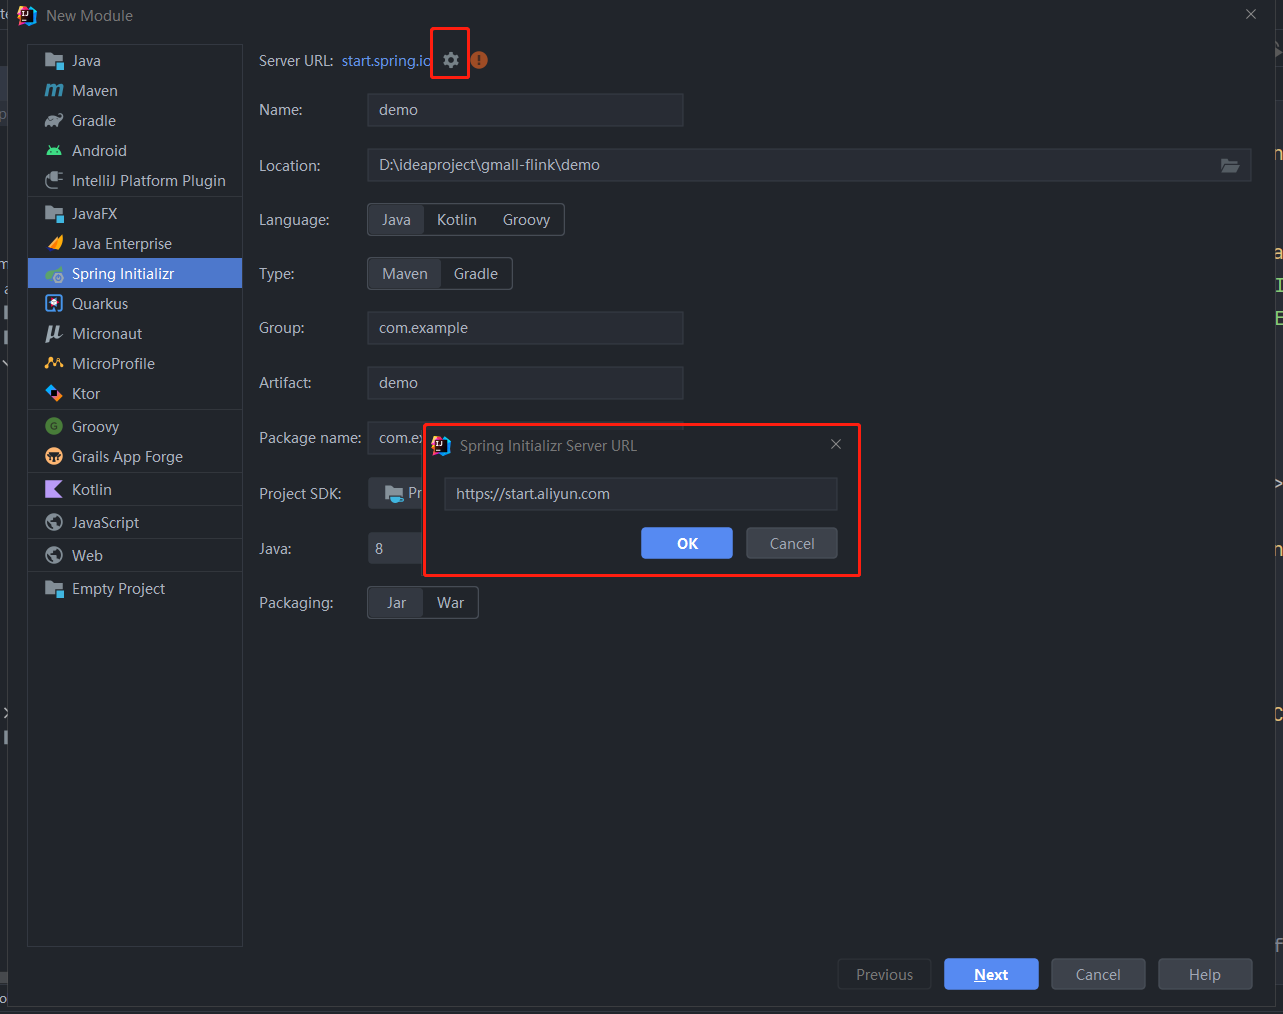This screenshot has width=1283, height=1014.
Task: Select Maven module type in sidebar
Action: tap(135, 91)
